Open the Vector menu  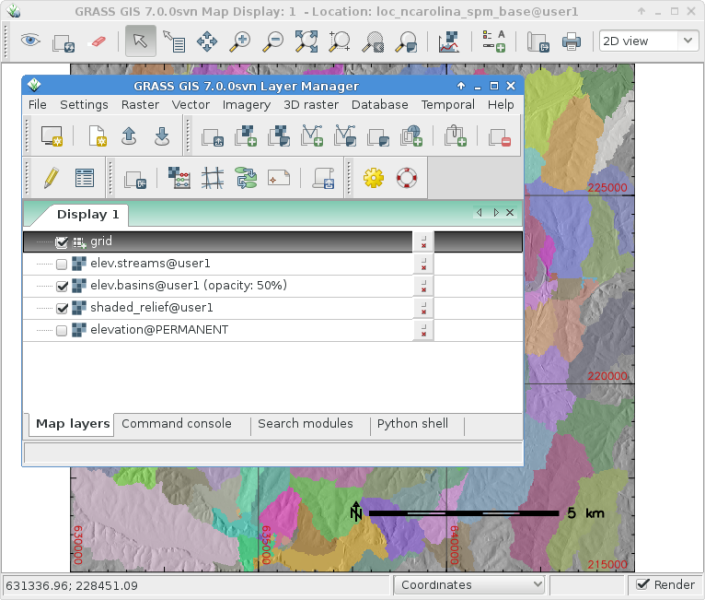[191, 104]
